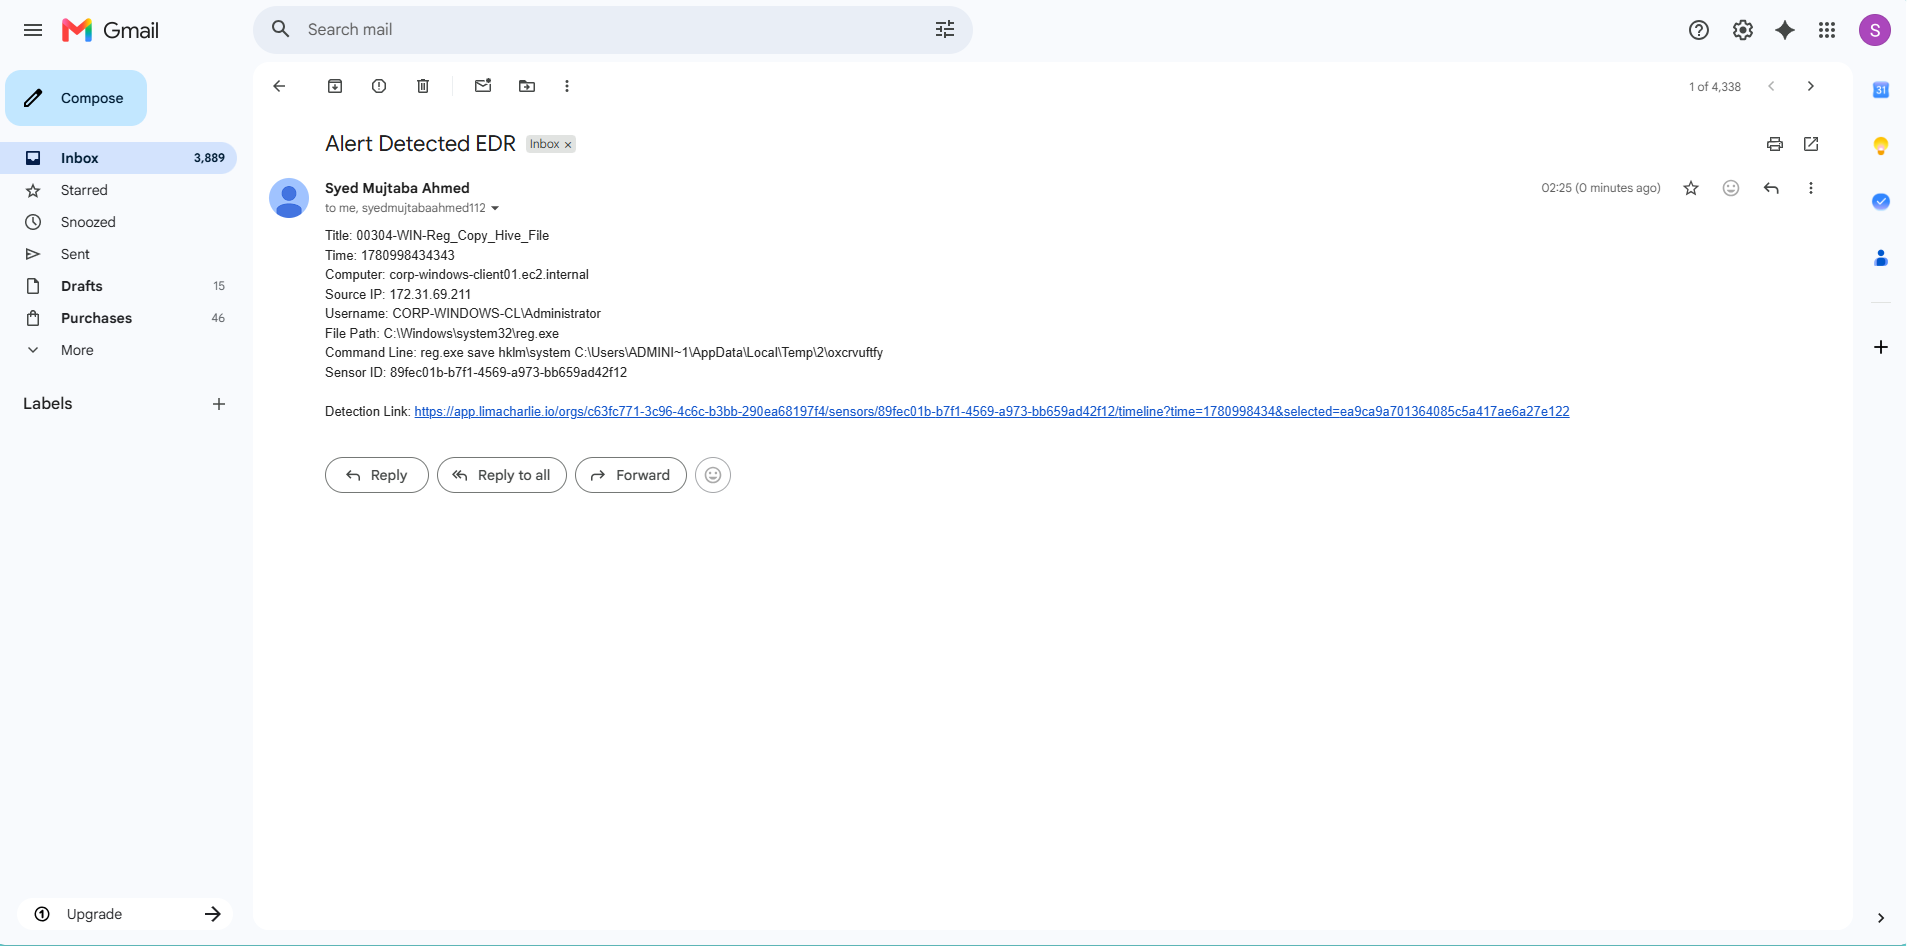Screen dimensions: 1907x947
Task: Open toolbar more options menu
Action: 567,86
